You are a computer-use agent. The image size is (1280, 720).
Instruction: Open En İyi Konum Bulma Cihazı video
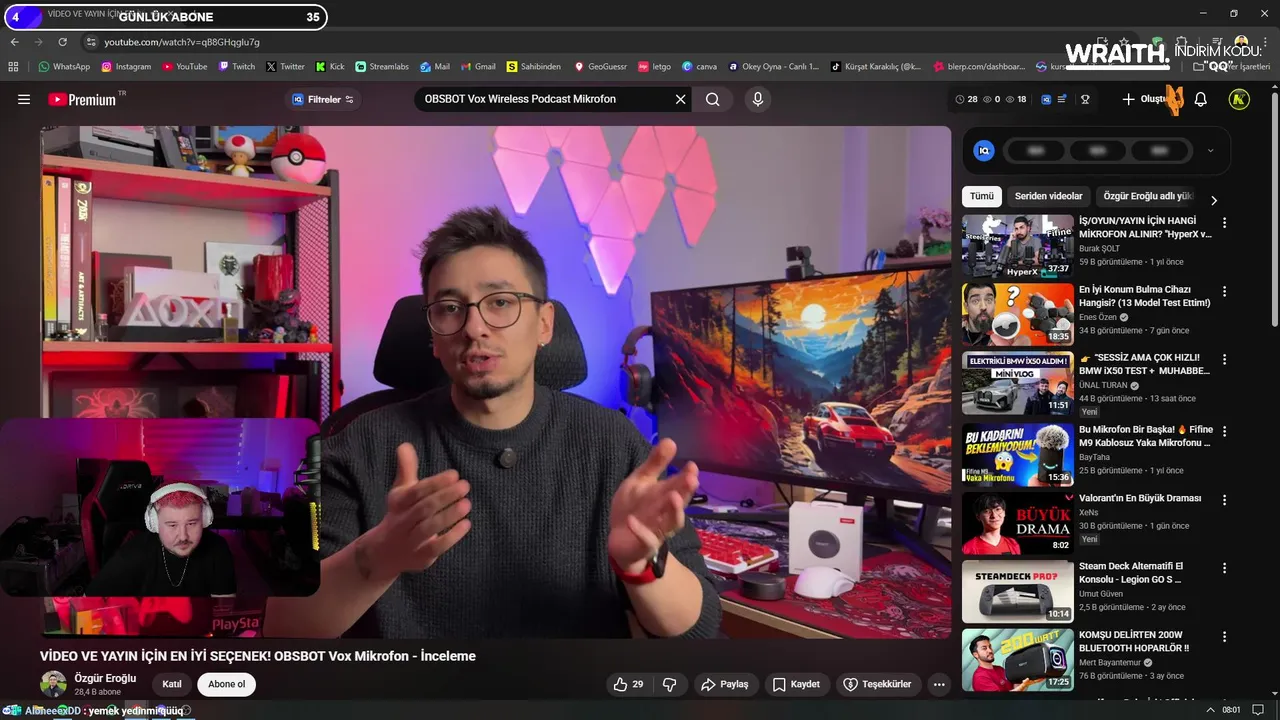pyautogui.click(x=1145, y=296)
